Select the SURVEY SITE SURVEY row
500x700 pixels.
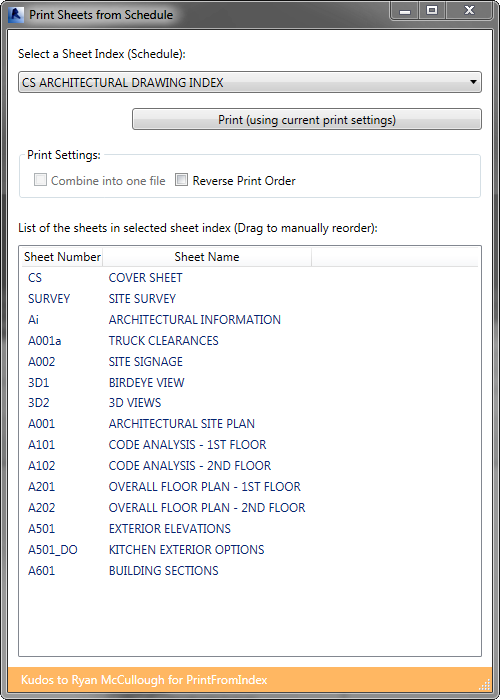(250, 299)
